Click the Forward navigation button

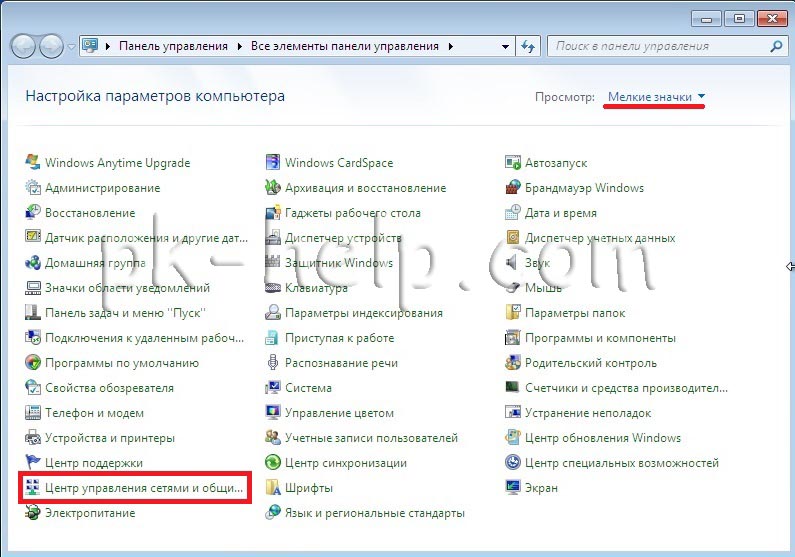52,47
